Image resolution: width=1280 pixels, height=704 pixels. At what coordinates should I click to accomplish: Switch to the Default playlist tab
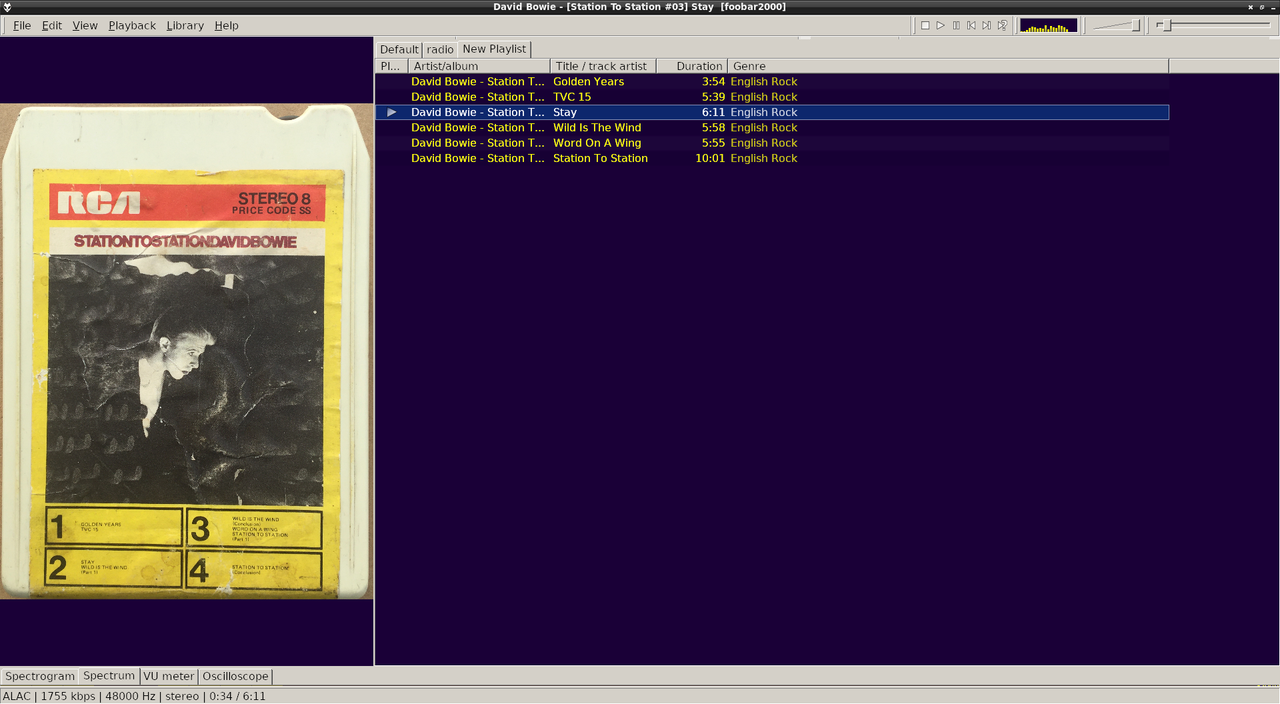pos(399,49)
